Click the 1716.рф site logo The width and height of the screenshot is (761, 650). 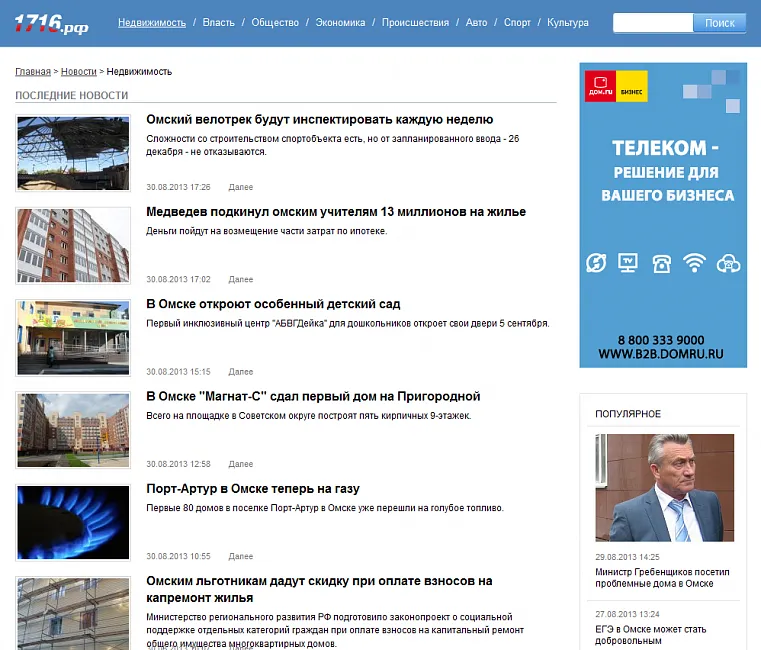[51, 24]
